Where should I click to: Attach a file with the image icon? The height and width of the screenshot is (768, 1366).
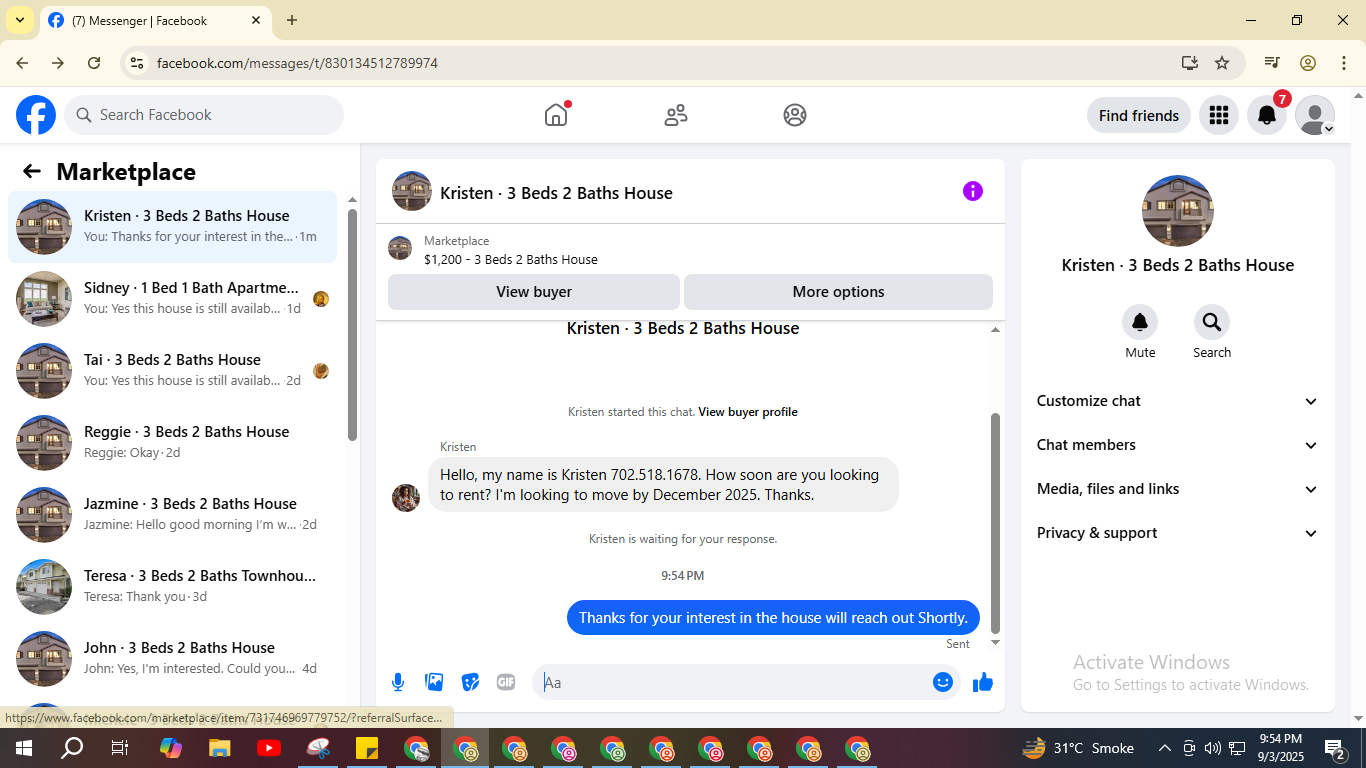click(434, 682)
